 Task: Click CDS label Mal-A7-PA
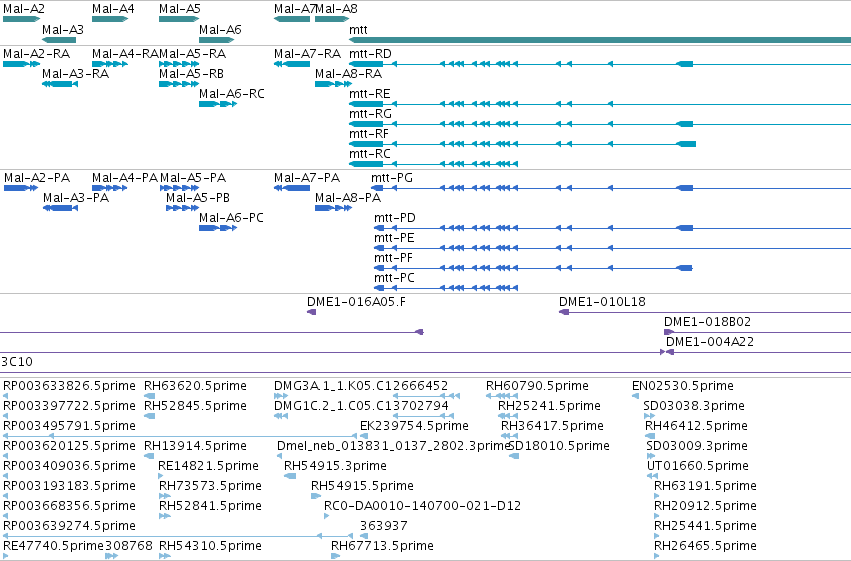pyautogui.click(x=307, y=178)
